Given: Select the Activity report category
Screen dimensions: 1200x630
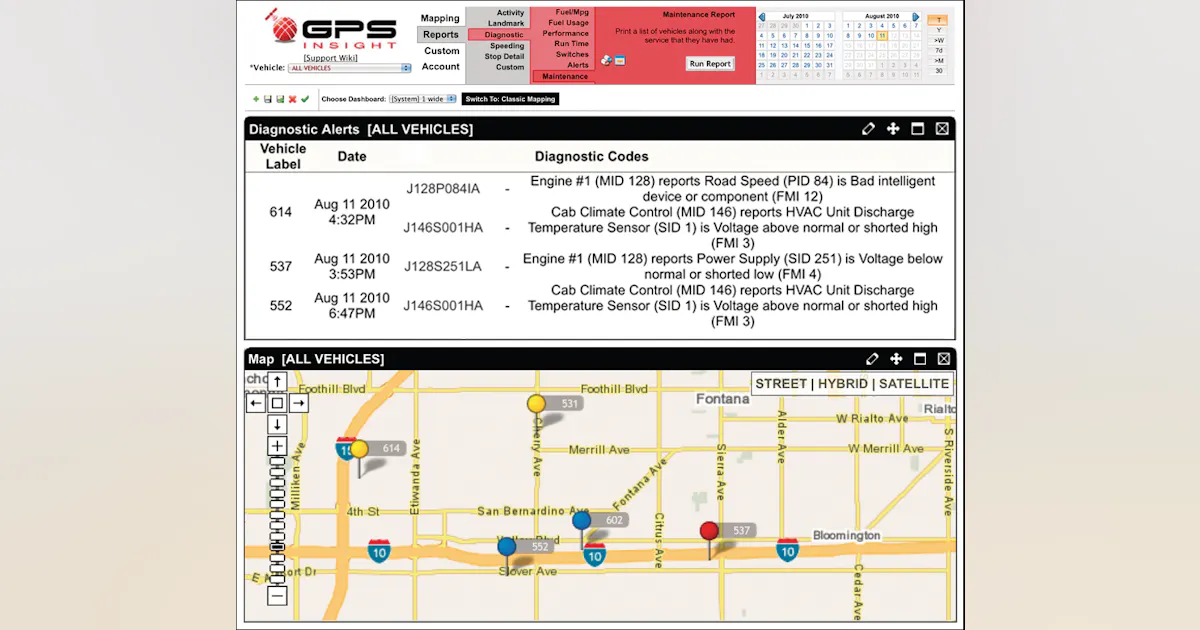Looking at the screenshot, I should point(510,13).
